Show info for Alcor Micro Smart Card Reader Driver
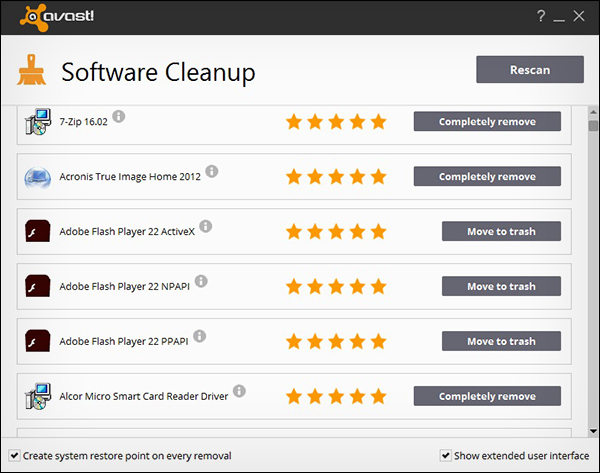Image resolution: width=600 pixels, height=473 pixels. (x=239, y=391)
